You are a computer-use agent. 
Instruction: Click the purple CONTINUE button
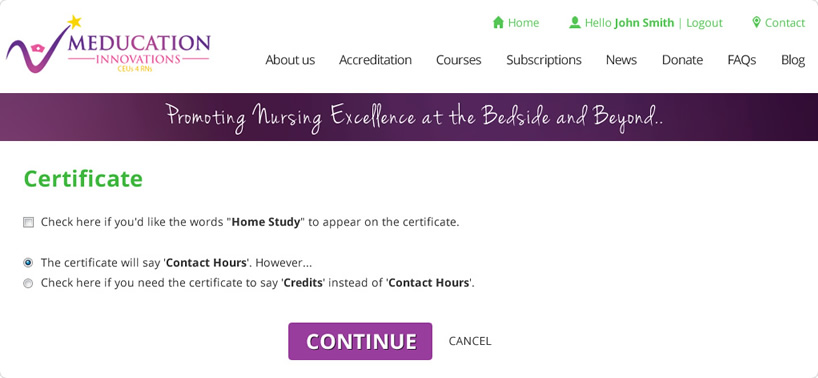[360, 341]
